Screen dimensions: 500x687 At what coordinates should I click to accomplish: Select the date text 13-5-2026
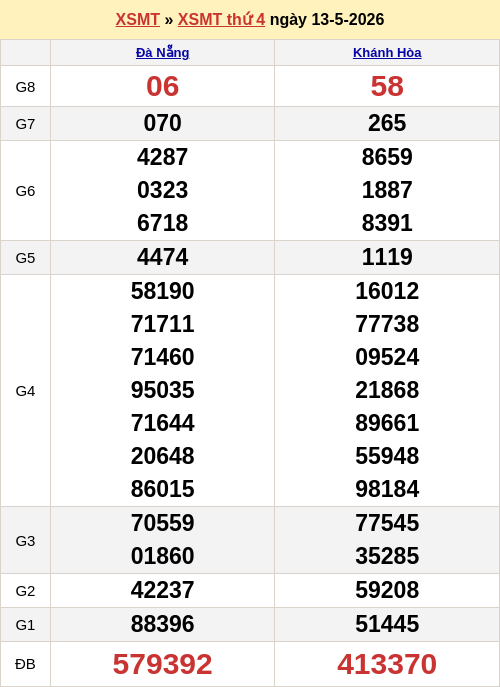348,20
